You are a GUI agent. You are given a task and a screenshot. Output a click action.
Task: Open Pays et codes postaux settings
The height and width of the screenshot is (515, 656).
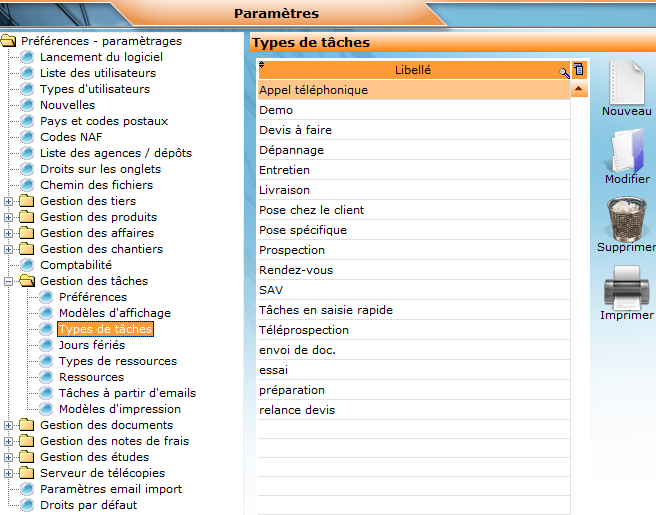[x=104, y=121]
